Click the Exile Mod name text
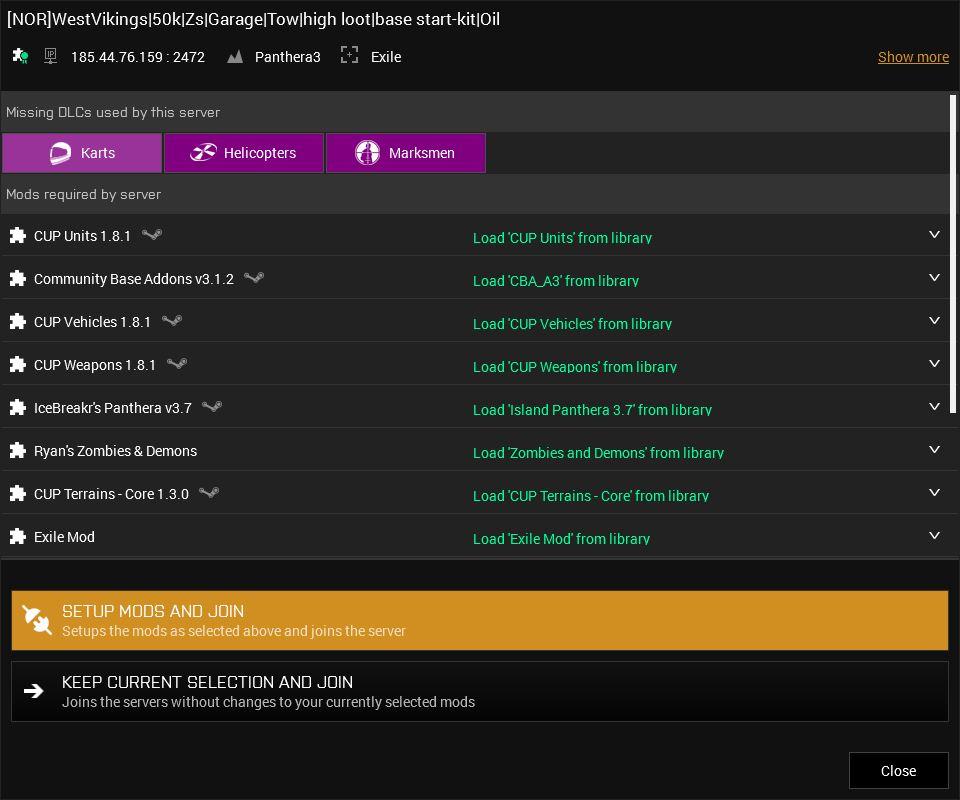960x800 pixels. pos(64,537)
